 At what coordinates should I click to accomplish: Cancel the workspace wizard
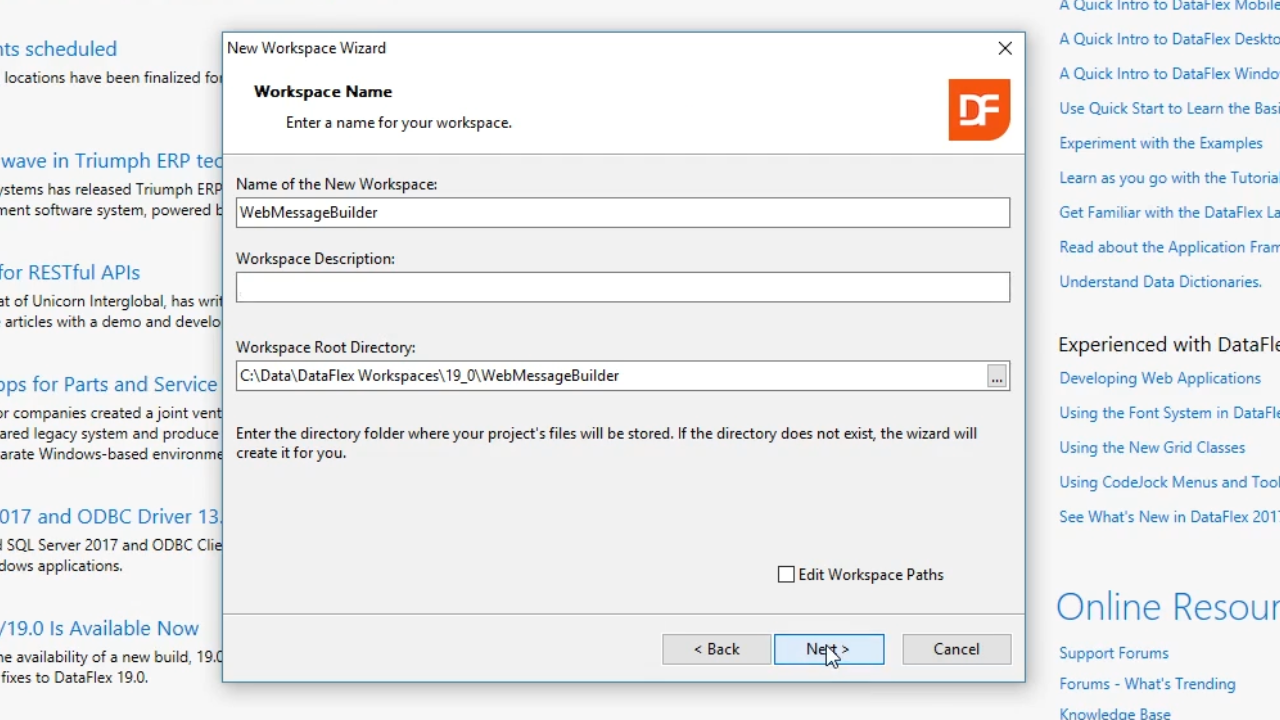(x=956, y=649)
